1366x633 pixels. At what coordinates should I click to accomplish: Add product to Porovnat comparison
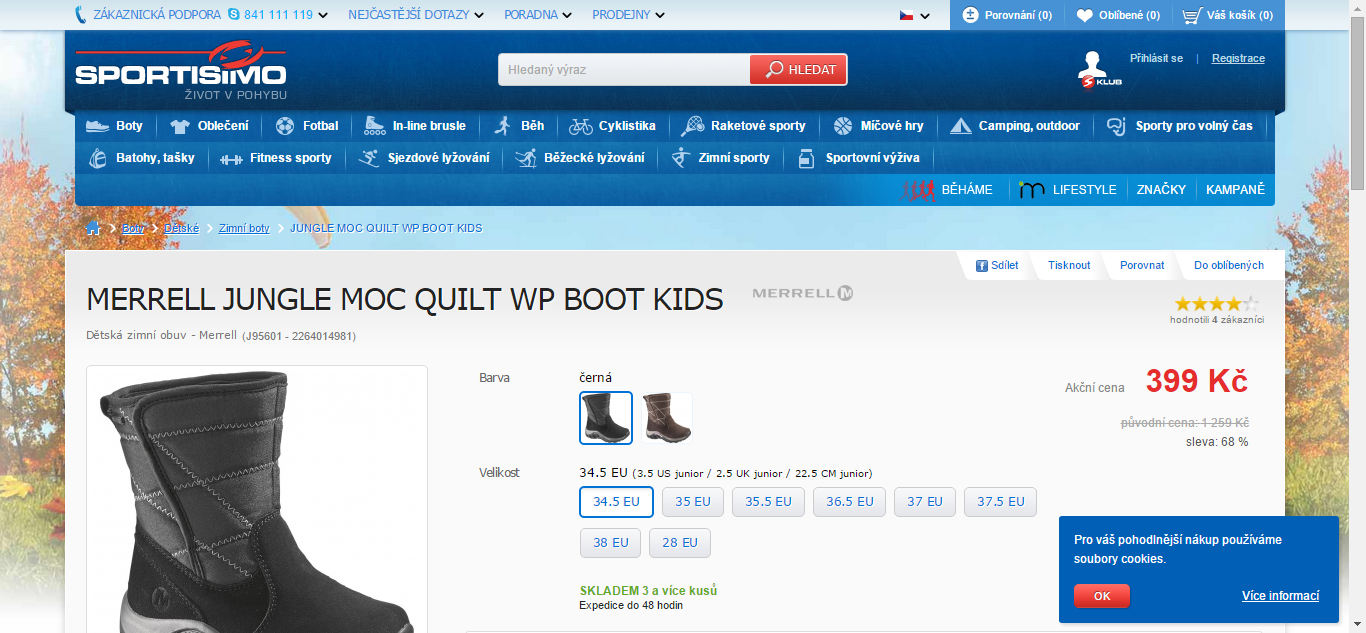click(x=1142, y=265)
